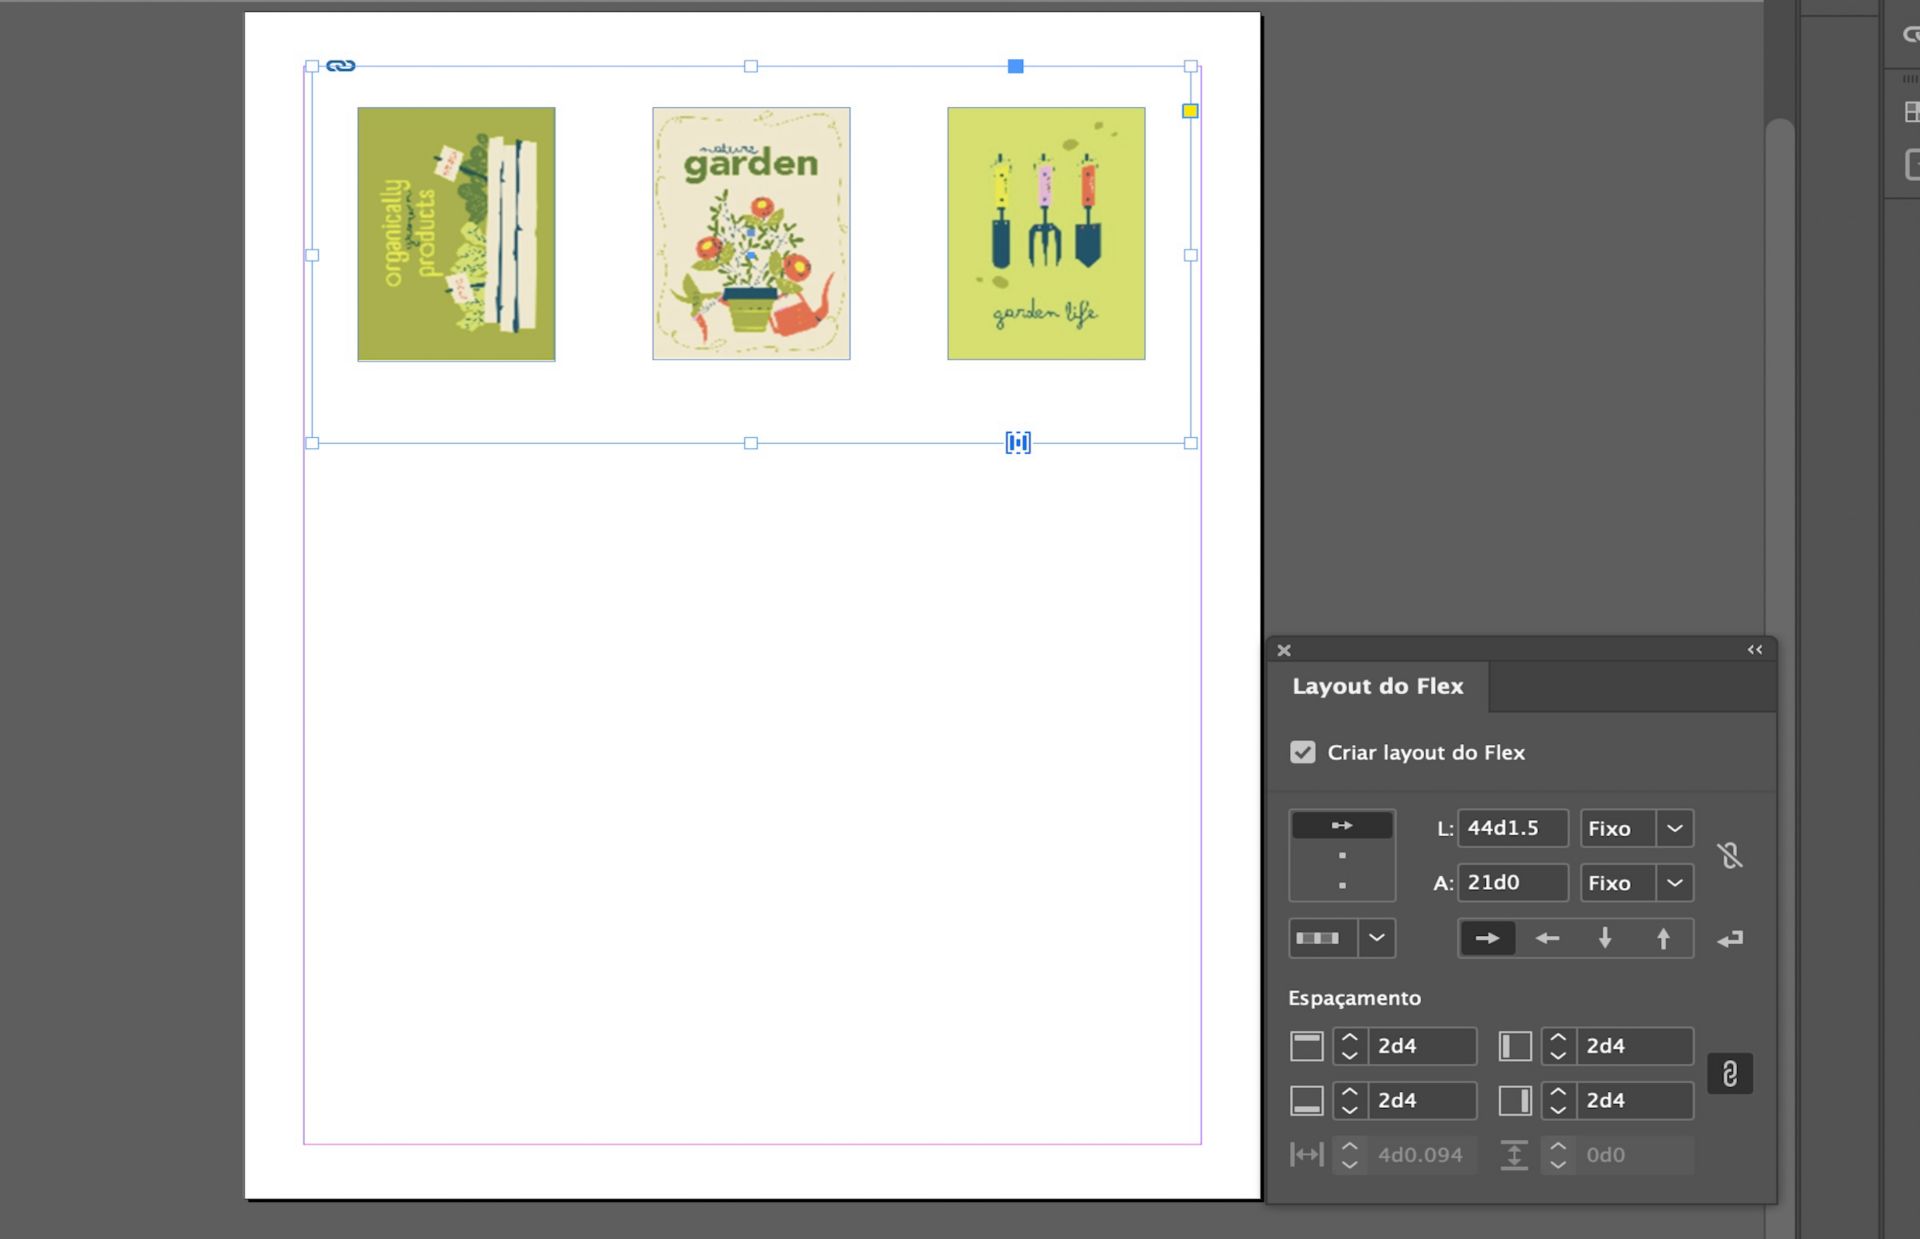Increase the top spacing with its up stepper
This screenshot has width=1920, height=1239.
[x=1350, y=1038]
